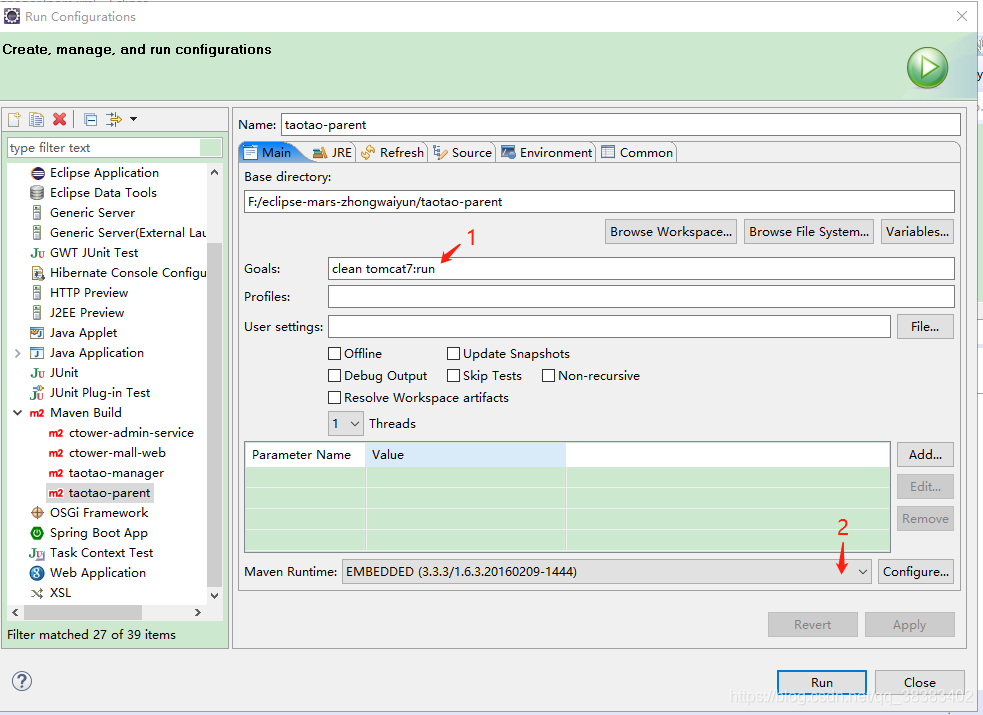Click the tree horizontal scroll right arrow

click(x=197, y=612)
